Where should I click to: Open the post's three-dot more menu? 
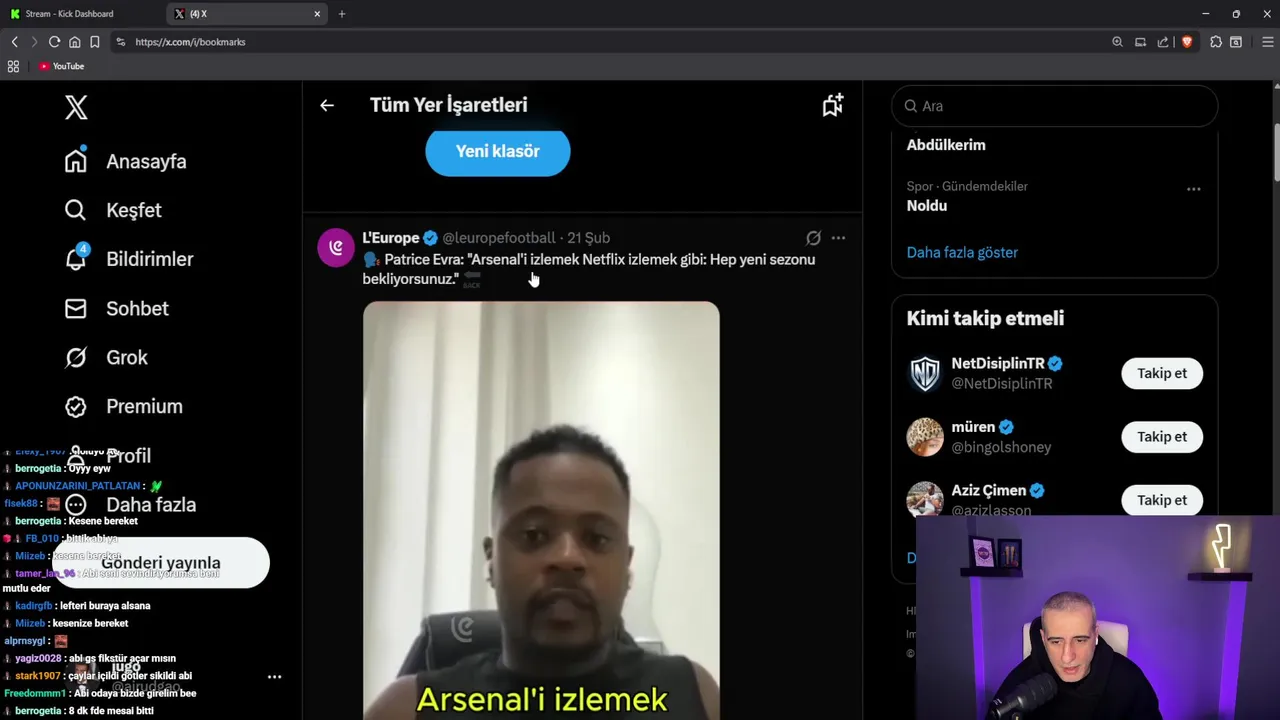click(838, 238)
